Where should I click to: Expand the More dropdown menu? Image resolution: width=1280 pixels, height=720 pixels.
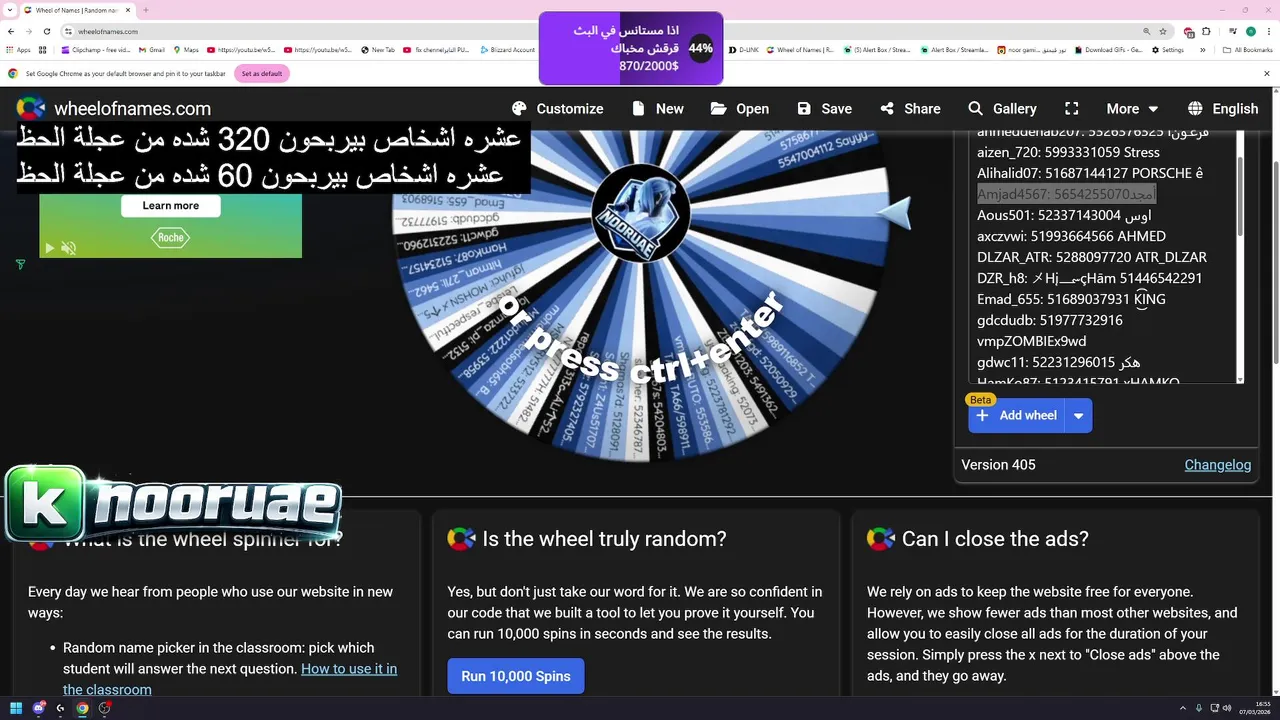(x=1132, y=109)
